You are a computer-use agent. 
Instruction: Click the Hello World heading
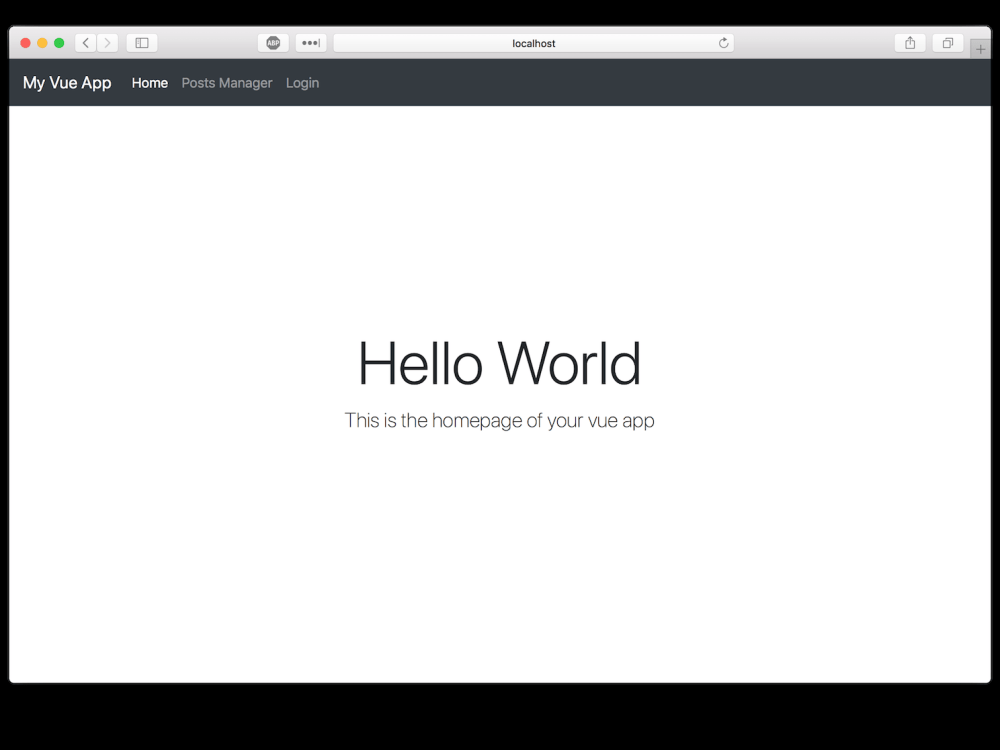click(499, 363)
